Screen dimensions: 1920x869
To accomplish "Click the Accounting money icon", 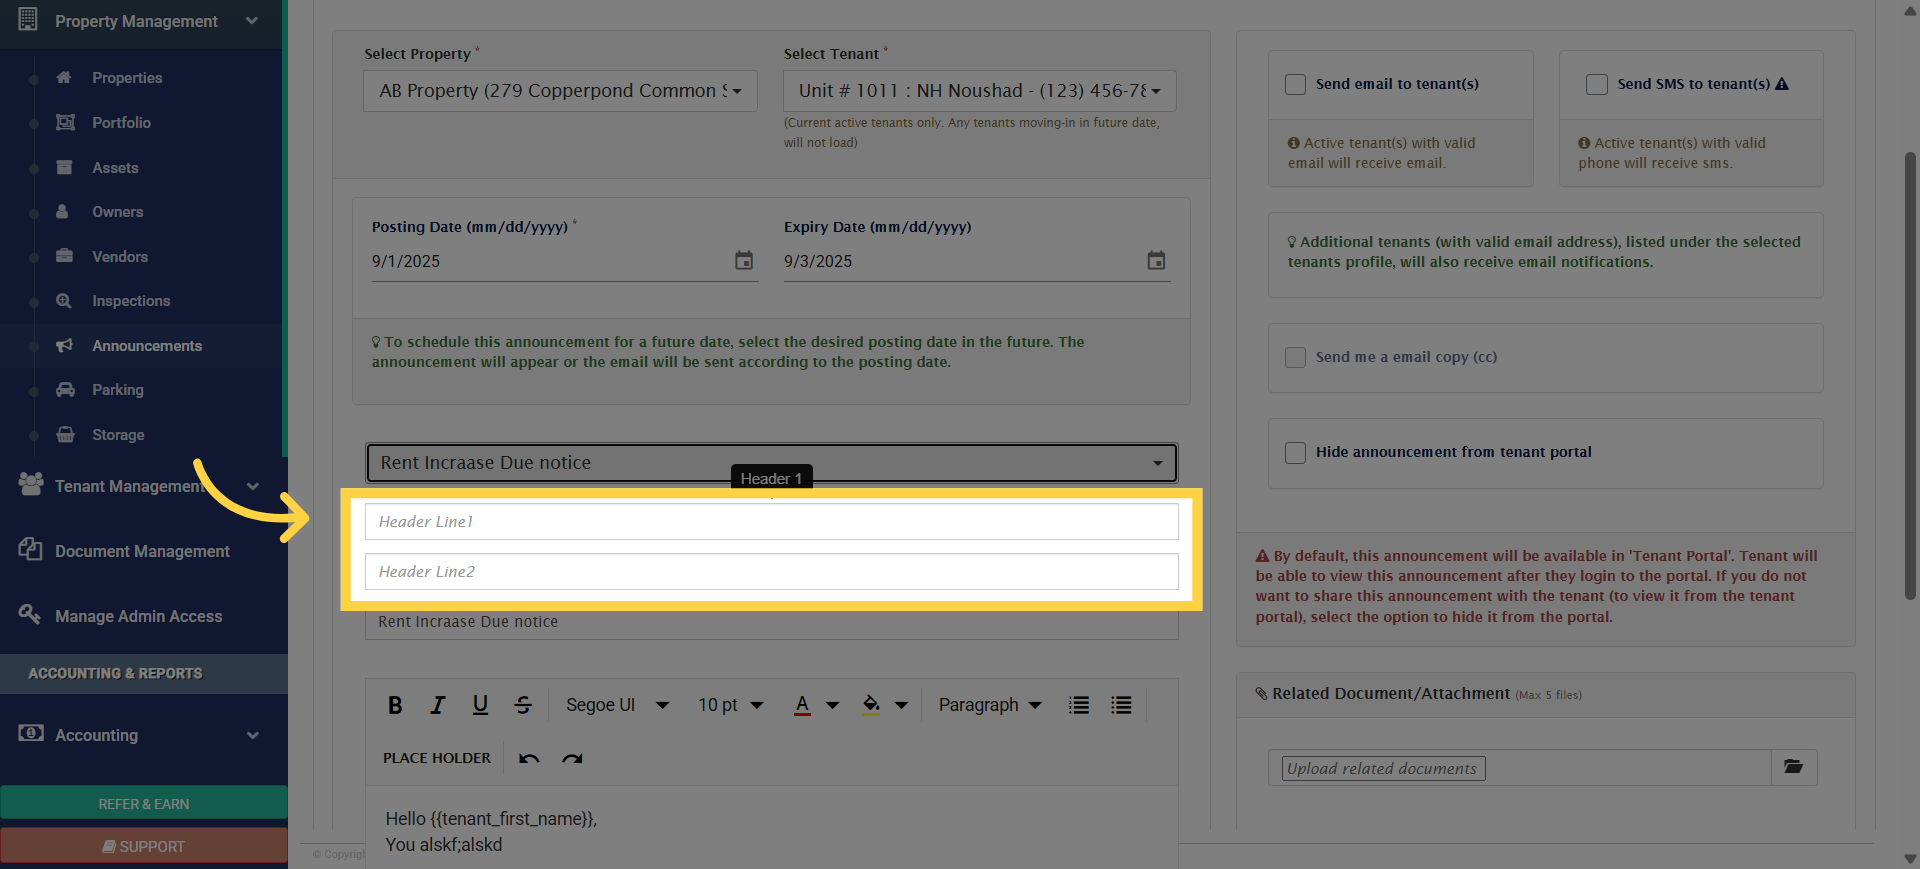I will 31,733.
